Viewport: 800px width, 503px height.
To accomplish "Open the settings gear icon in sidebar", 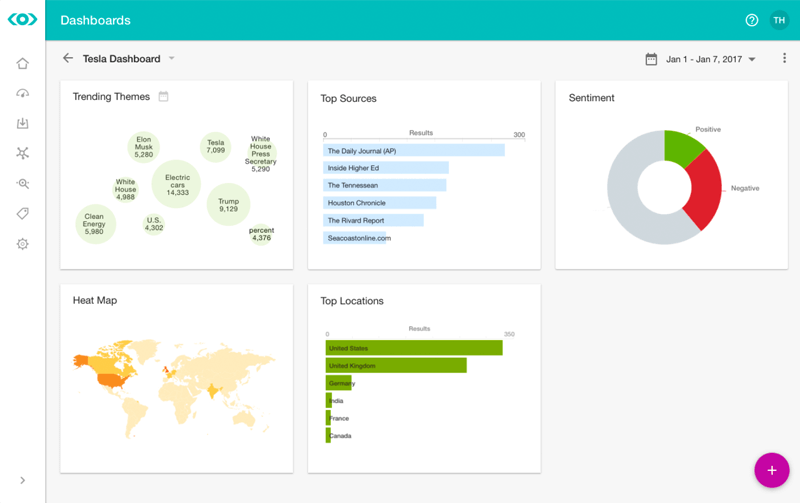I will [22, 244].
